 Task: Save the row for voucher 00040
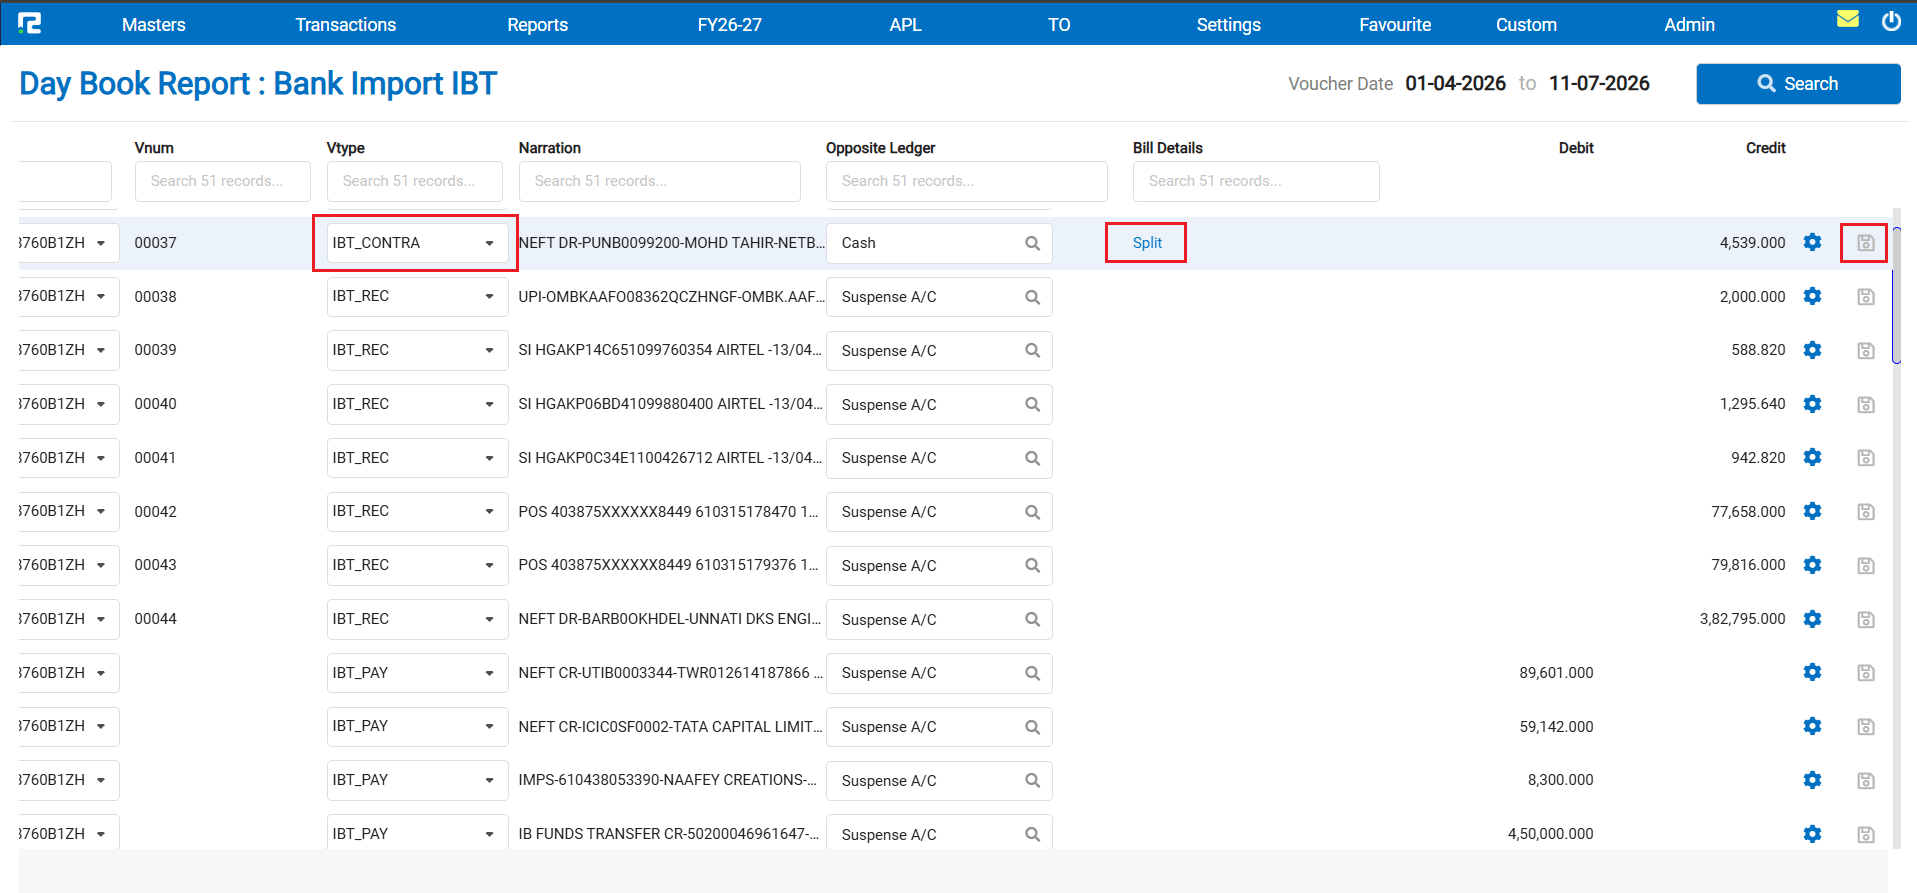(1865, 405)
